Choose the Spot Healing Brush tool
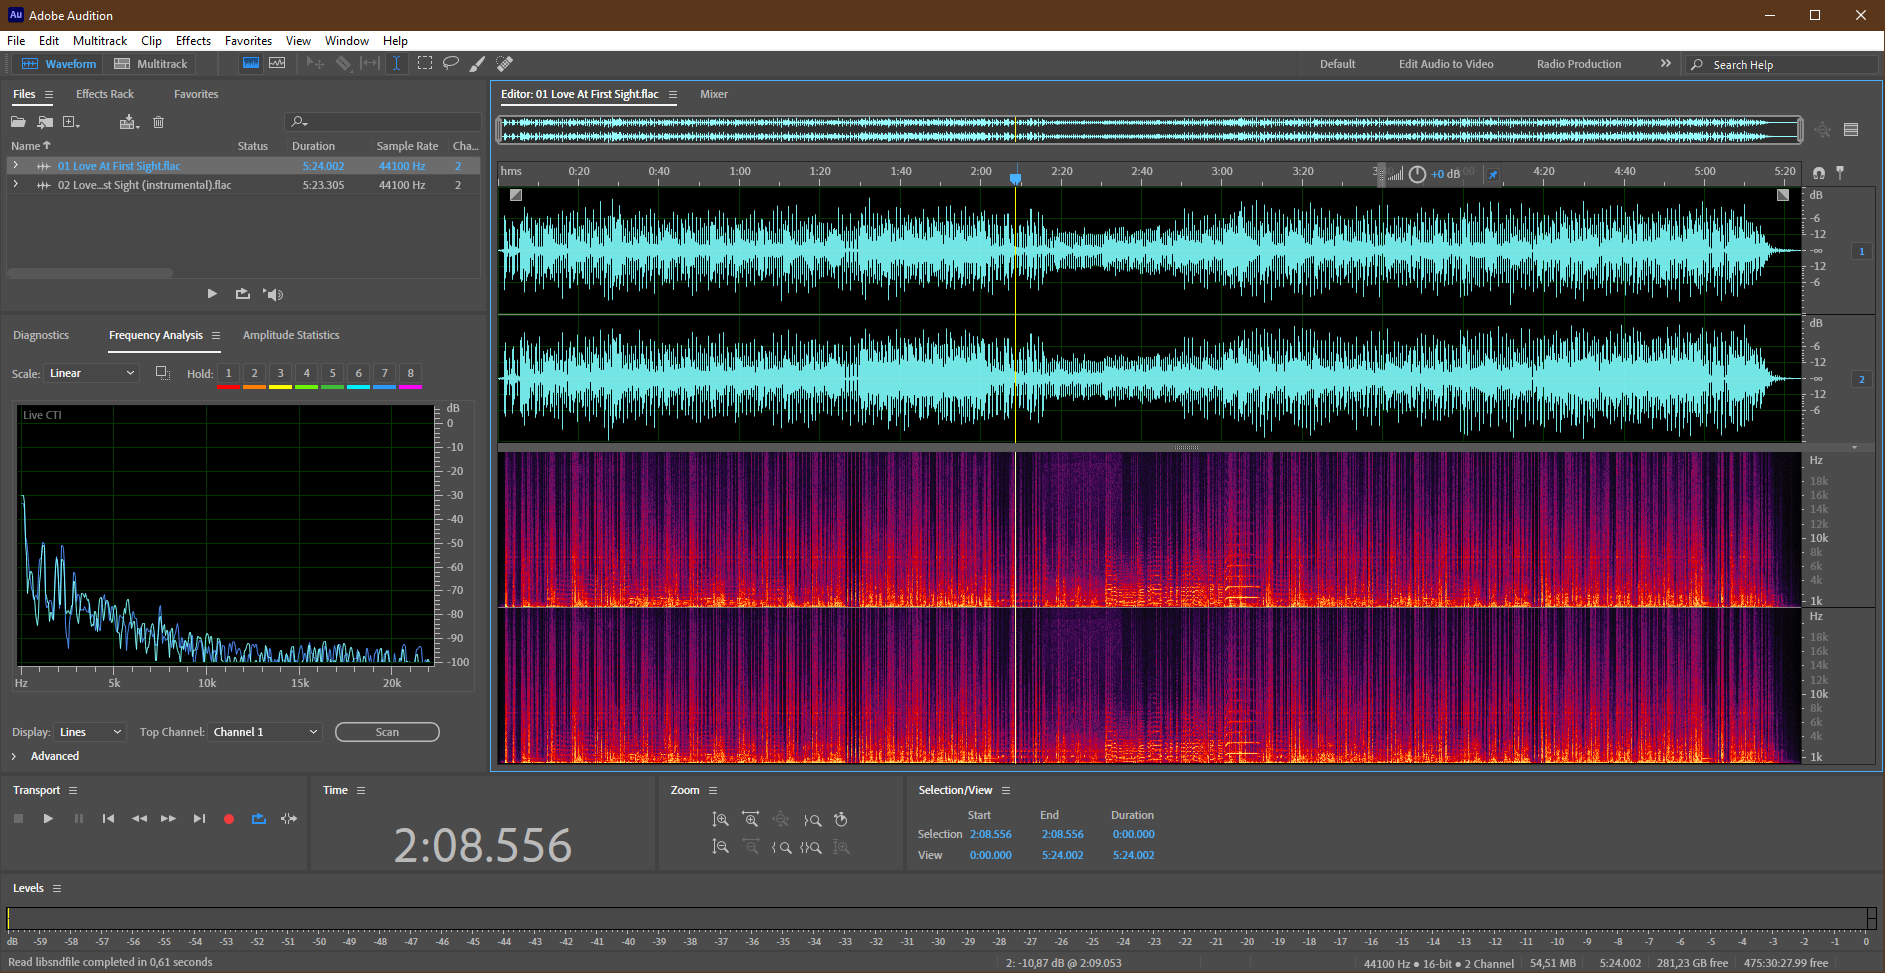Image resolution: width=1885 pixels, height=973 pixels. pyautogui.click(x=505, y=63)
